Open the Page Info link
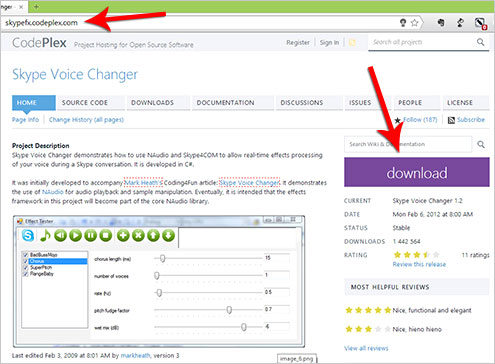The image size is (495, 364). 25,120
